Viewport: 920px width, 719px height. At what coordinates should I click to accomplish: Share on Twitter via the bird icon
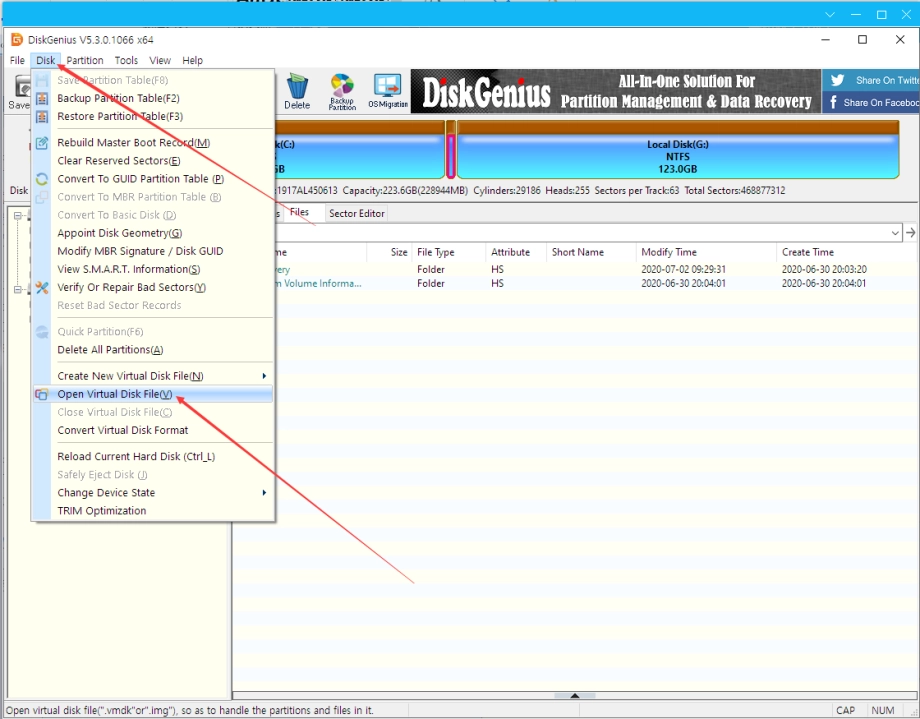(837, 80)
